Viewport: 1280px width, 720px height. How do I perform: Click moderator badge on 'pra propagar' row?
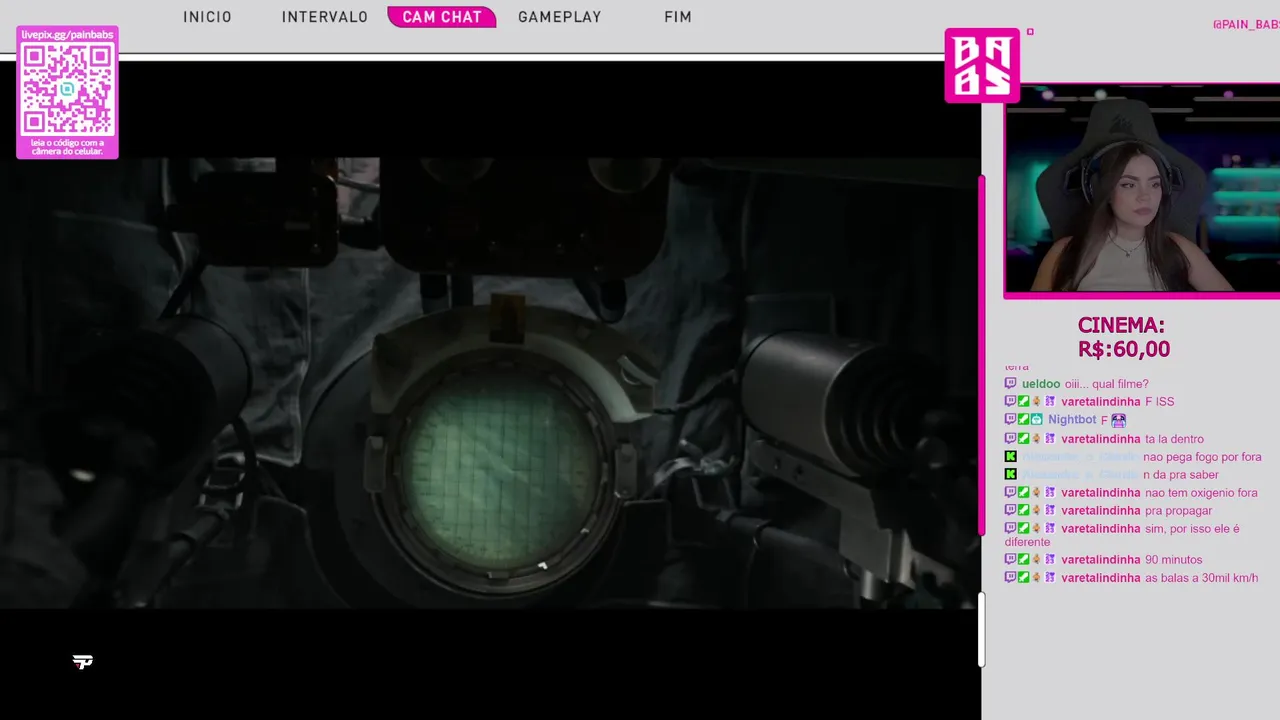1024,511
